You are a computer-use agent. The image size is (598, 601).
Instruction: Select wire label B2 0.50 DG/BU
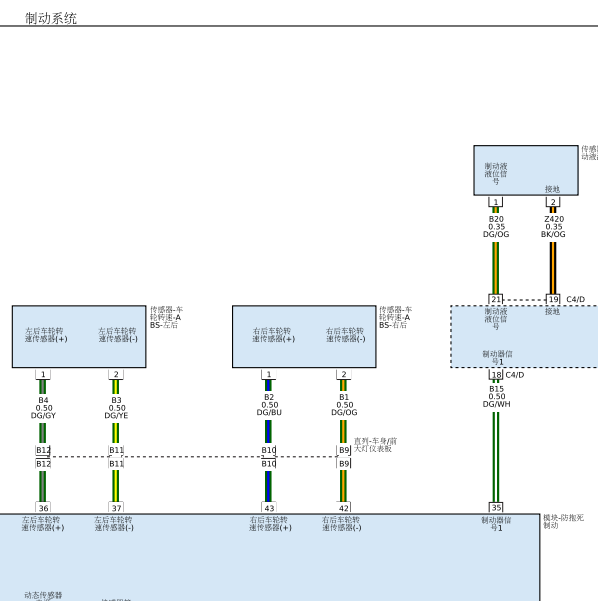pos(269,405)
